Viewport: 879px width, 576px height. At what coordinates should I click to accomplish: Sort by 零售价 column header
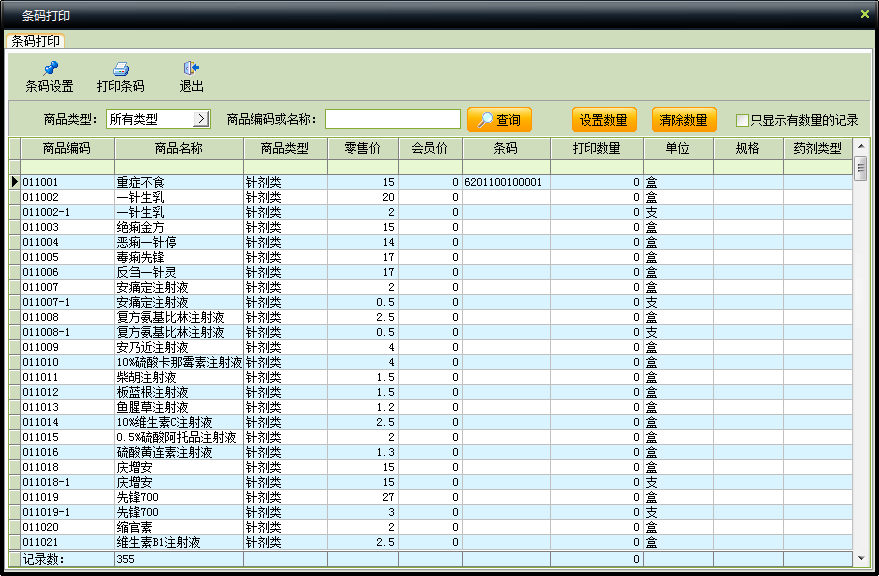[x=363, y=149]
